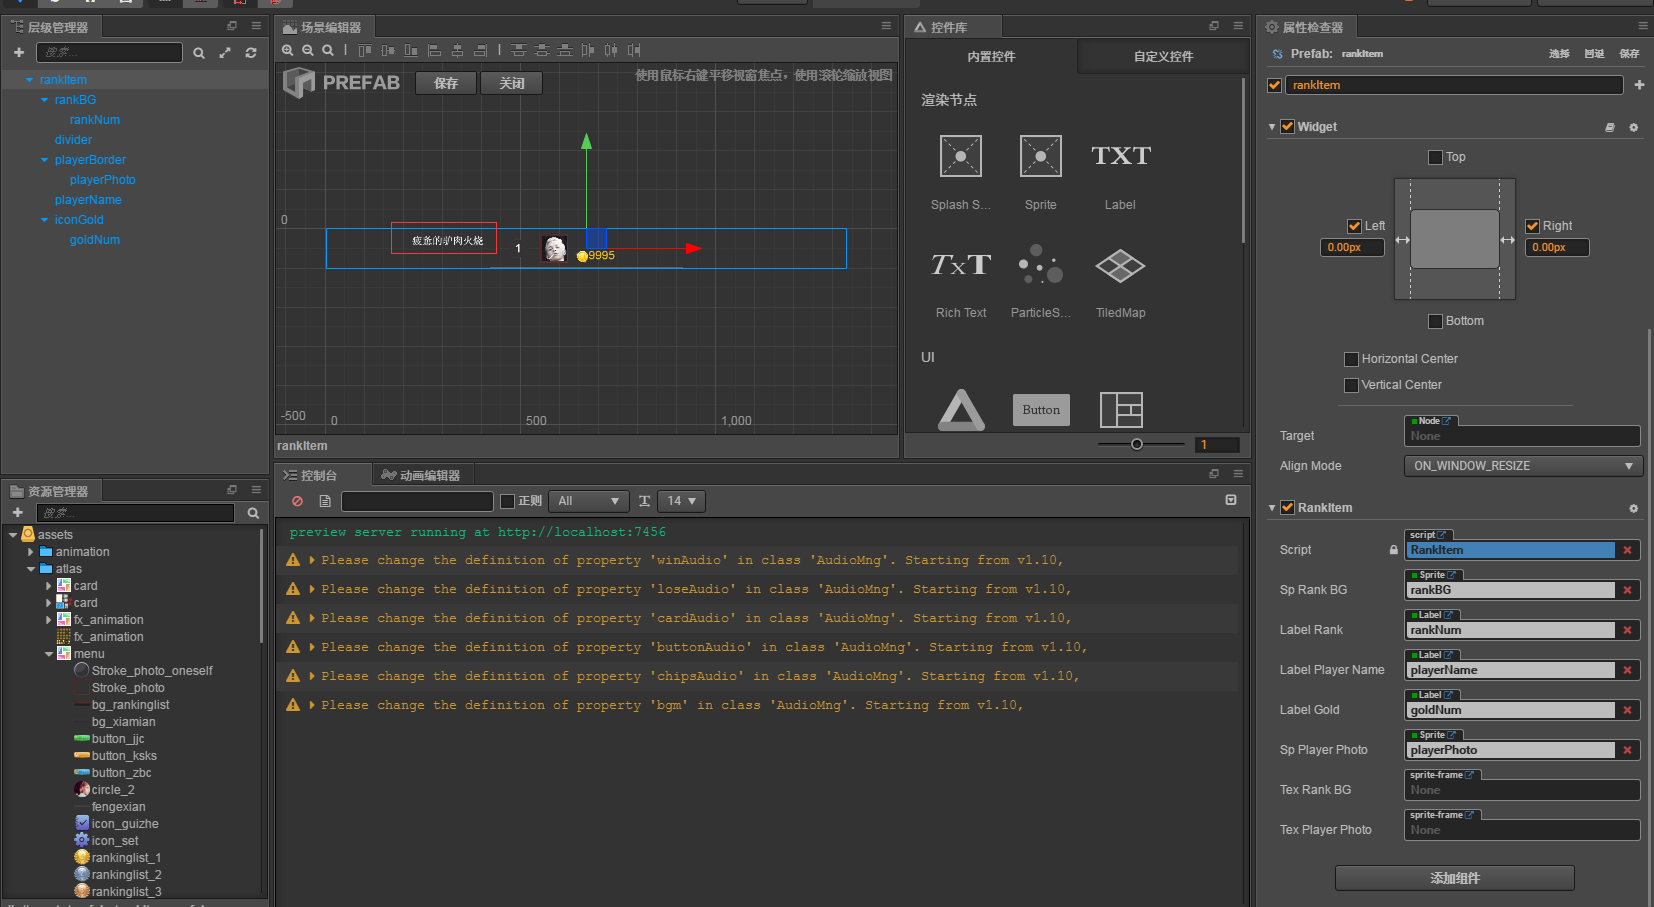
Task: Click the hierarchy search magnifier icon
Action: (x=199, y=53)
